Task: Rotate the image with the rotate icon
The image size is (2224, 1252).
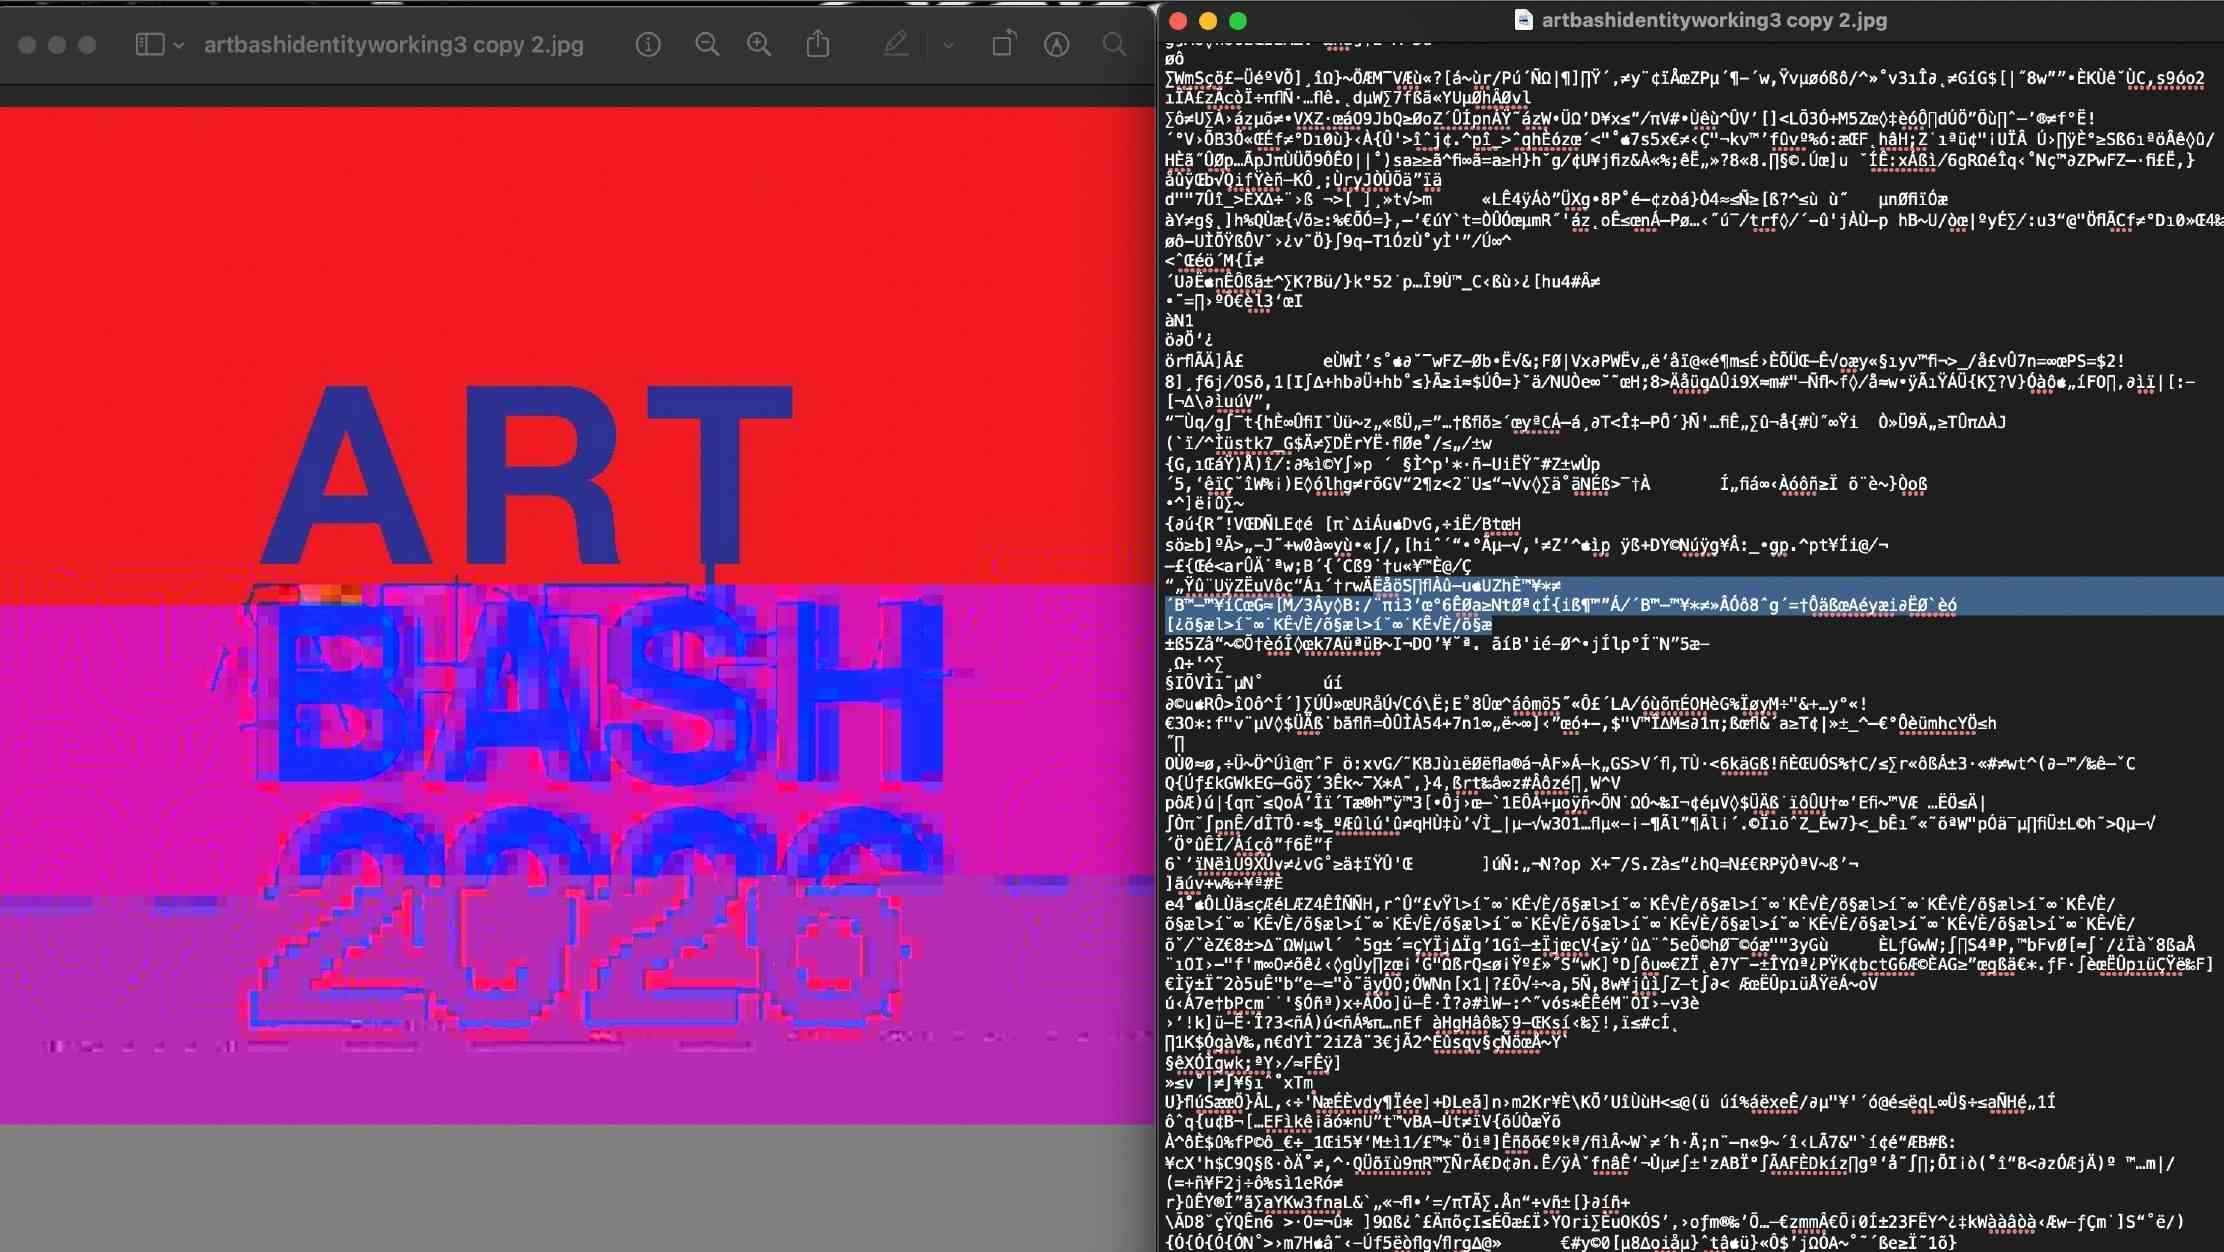Action: 1003,44
